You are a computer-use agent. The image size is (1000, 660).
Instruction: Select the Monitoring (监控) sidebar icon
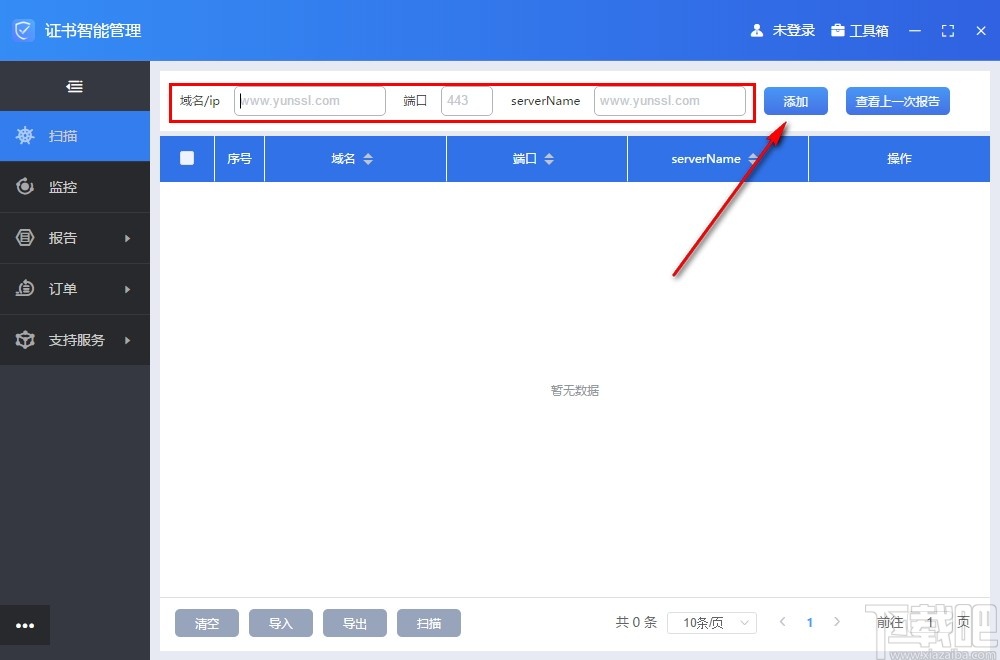(25, 187)
